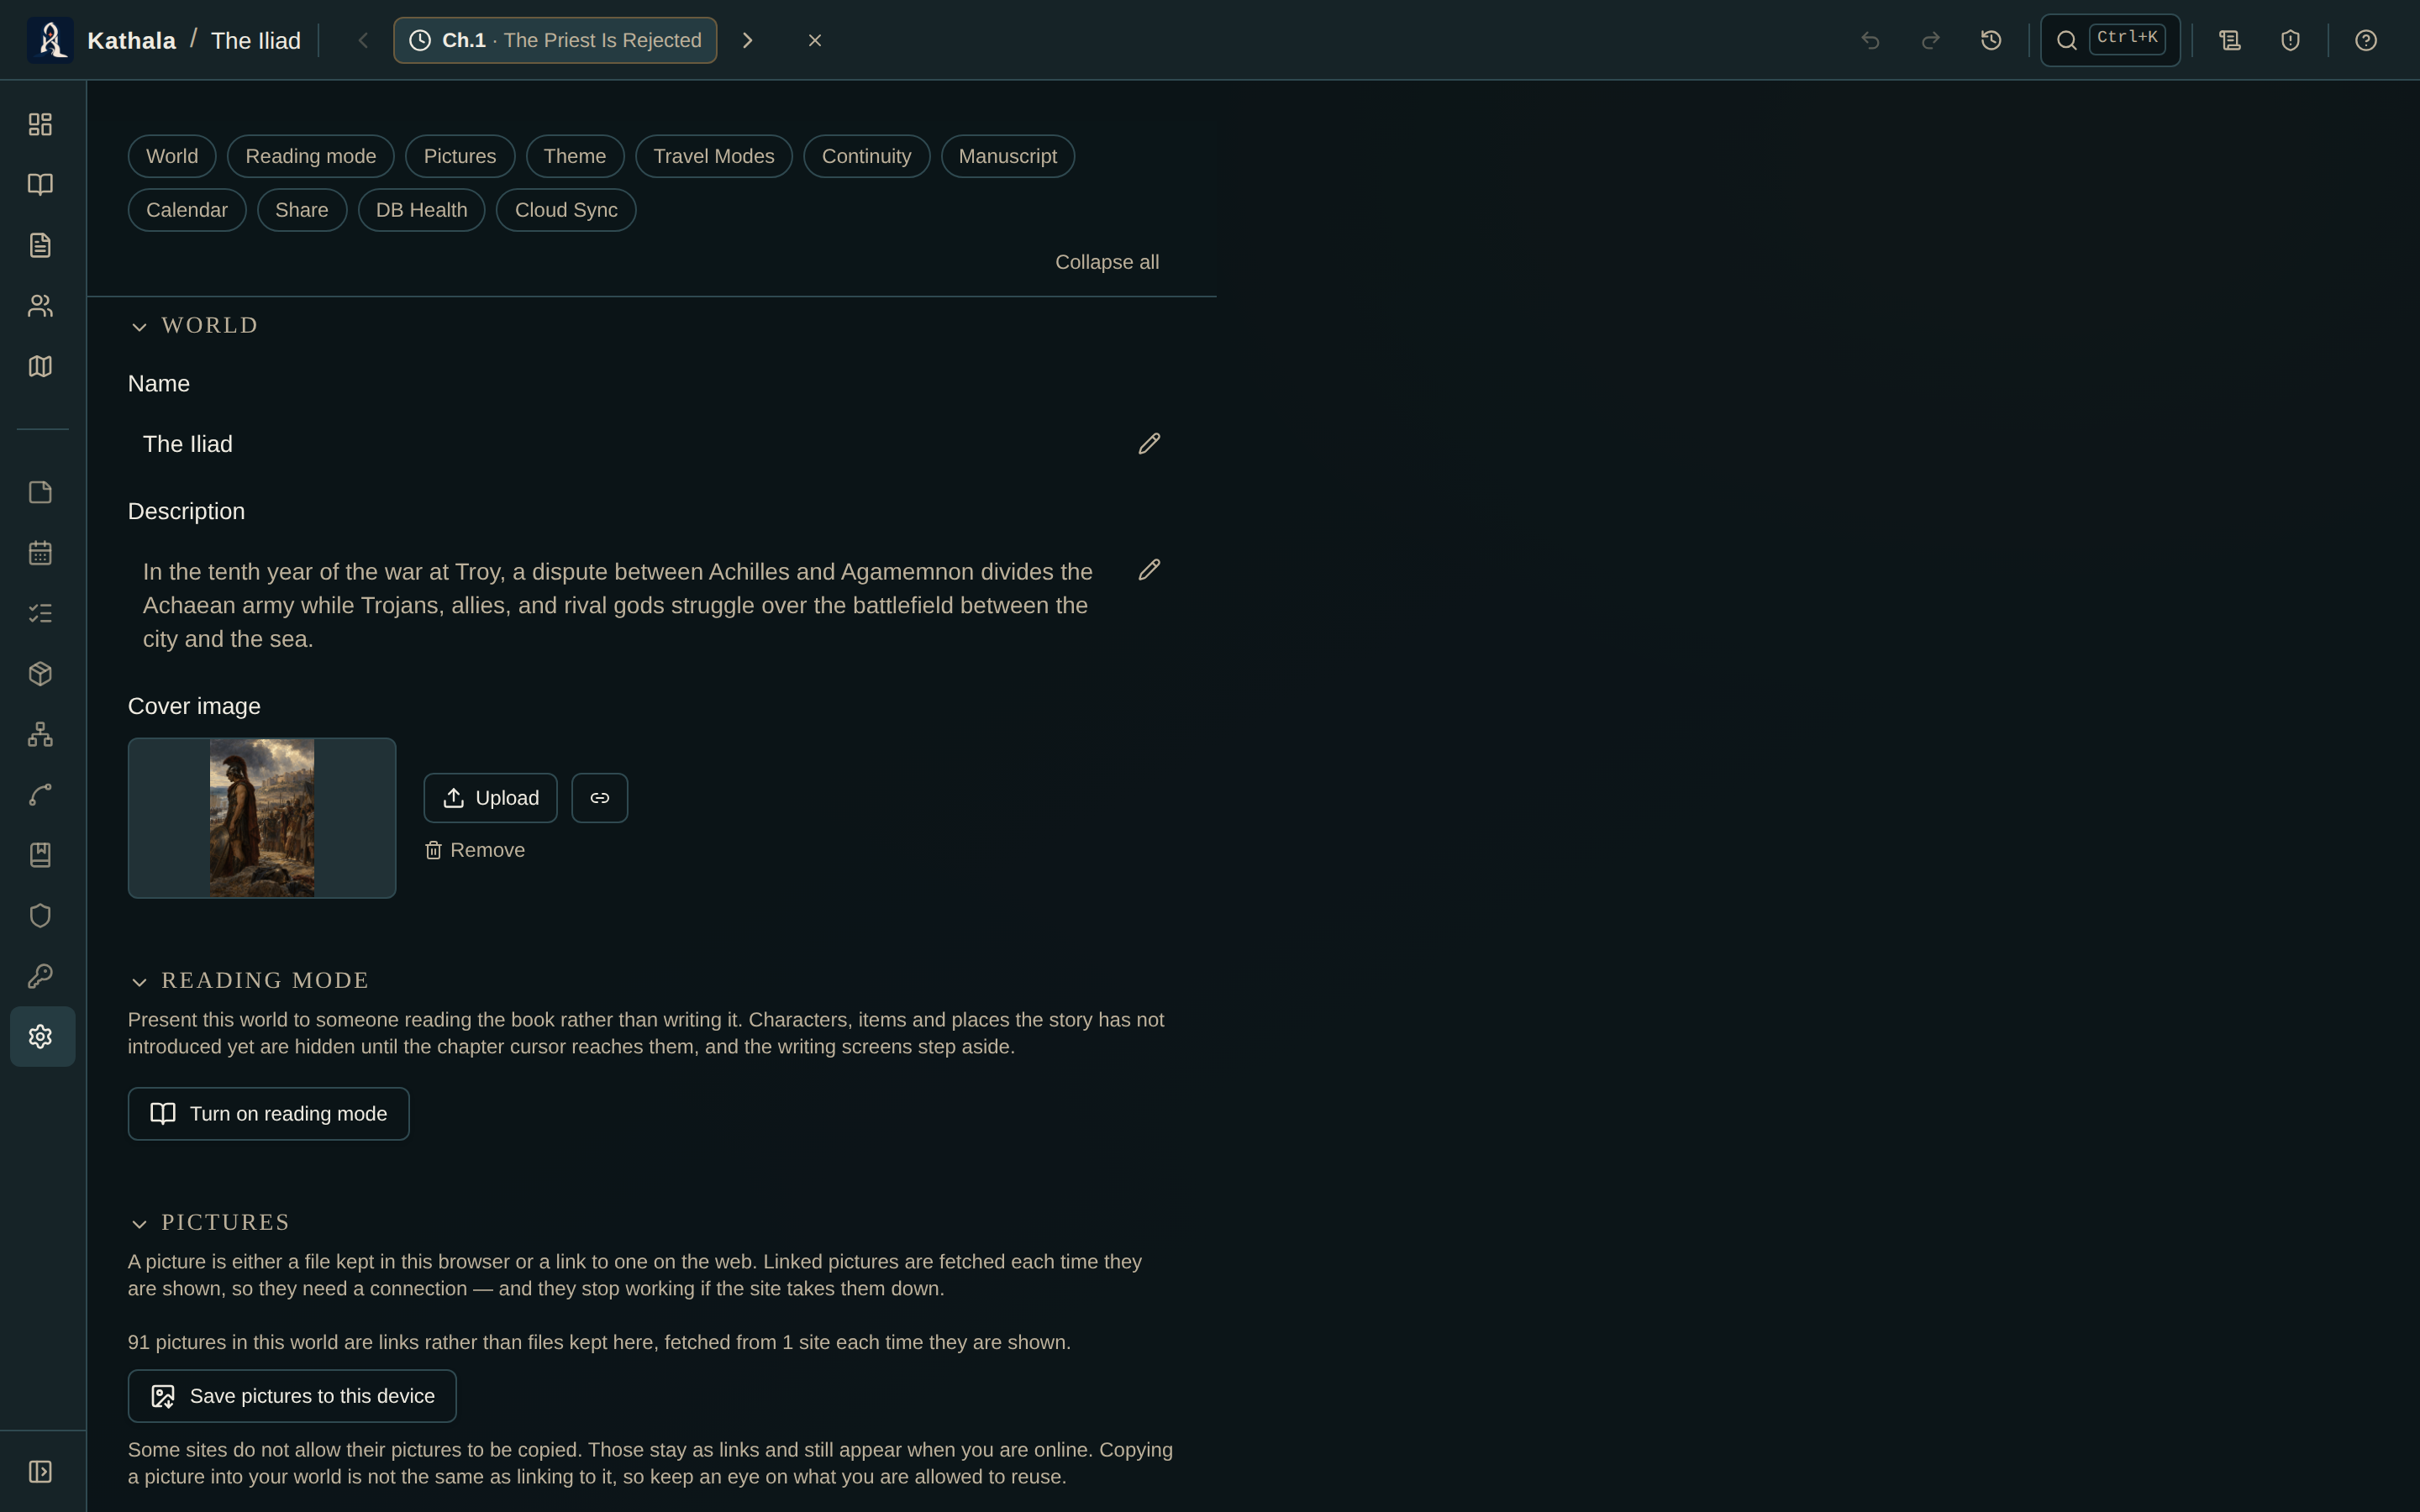Collapse the READING MODE section

(250, 980)
